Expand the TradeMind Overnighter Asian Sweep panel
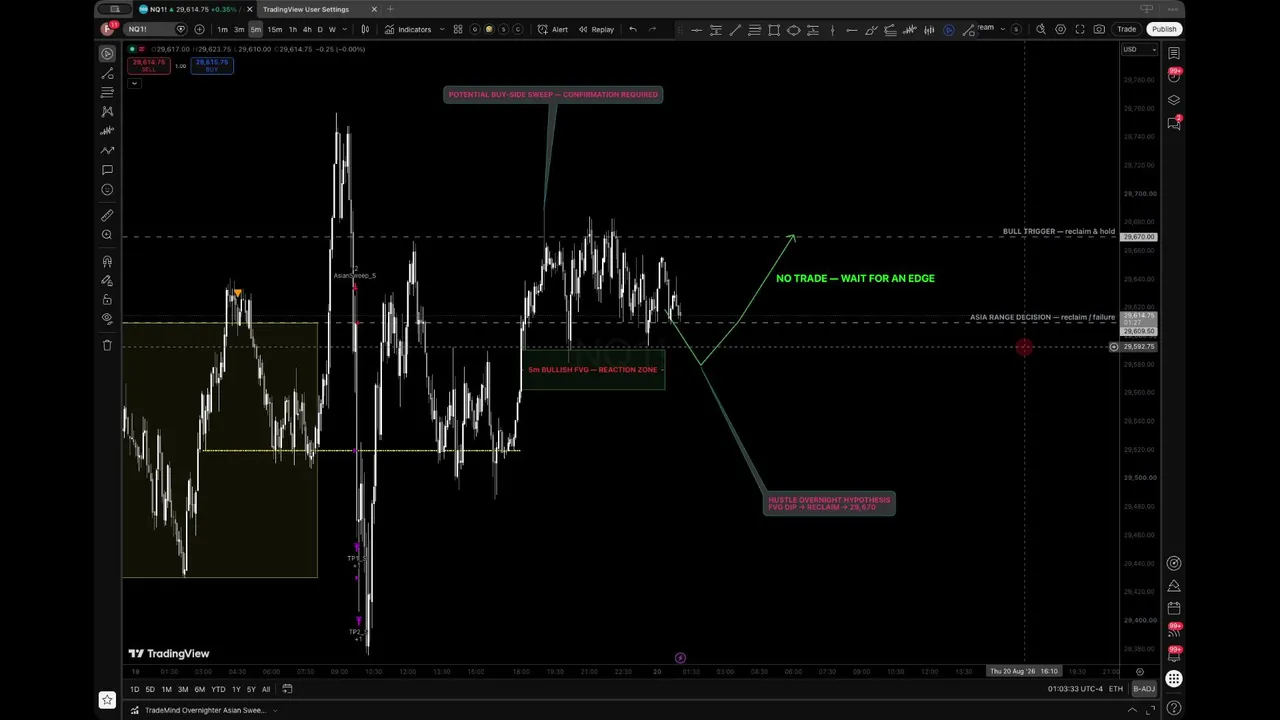 click(x=274, y=710)
